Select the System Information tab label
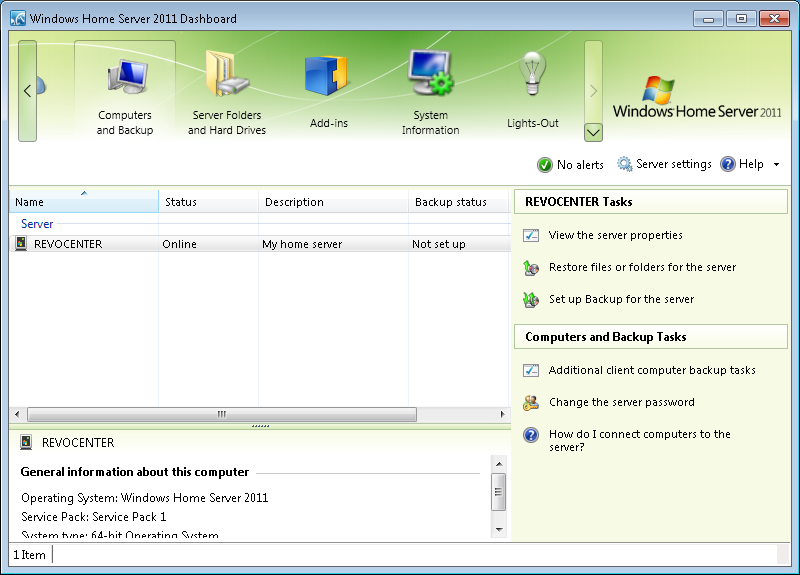The image size is (800, 575). coord(431,122)
